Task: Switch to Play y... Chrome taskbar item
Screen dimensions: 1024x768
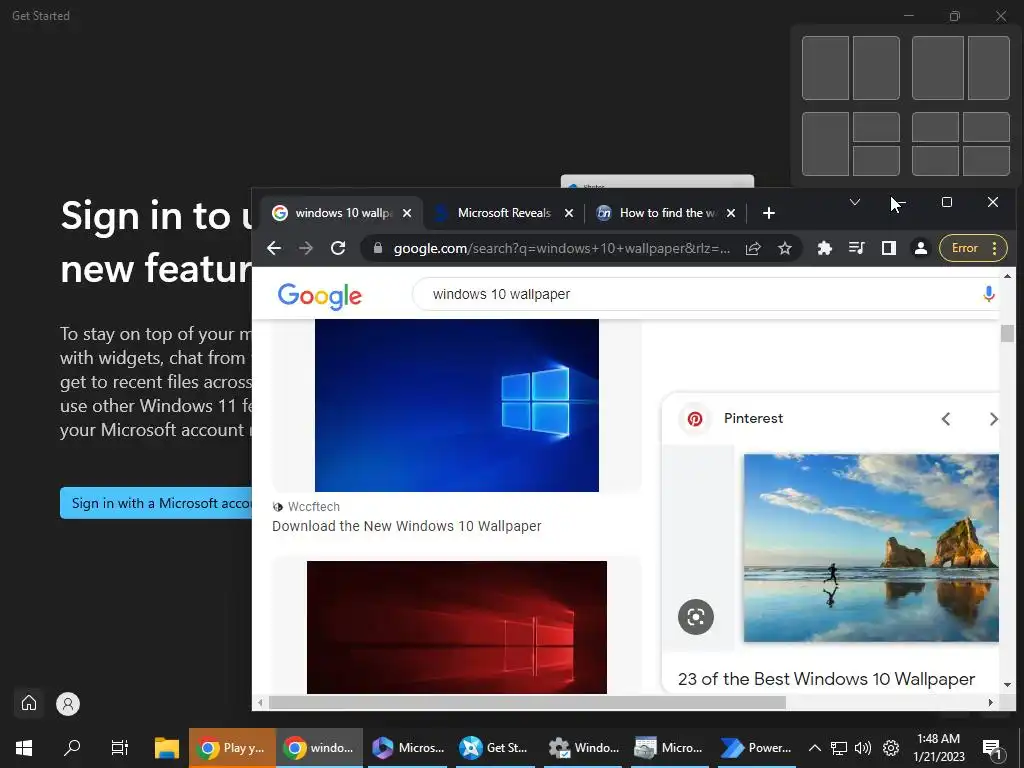Action: (232, 748)
